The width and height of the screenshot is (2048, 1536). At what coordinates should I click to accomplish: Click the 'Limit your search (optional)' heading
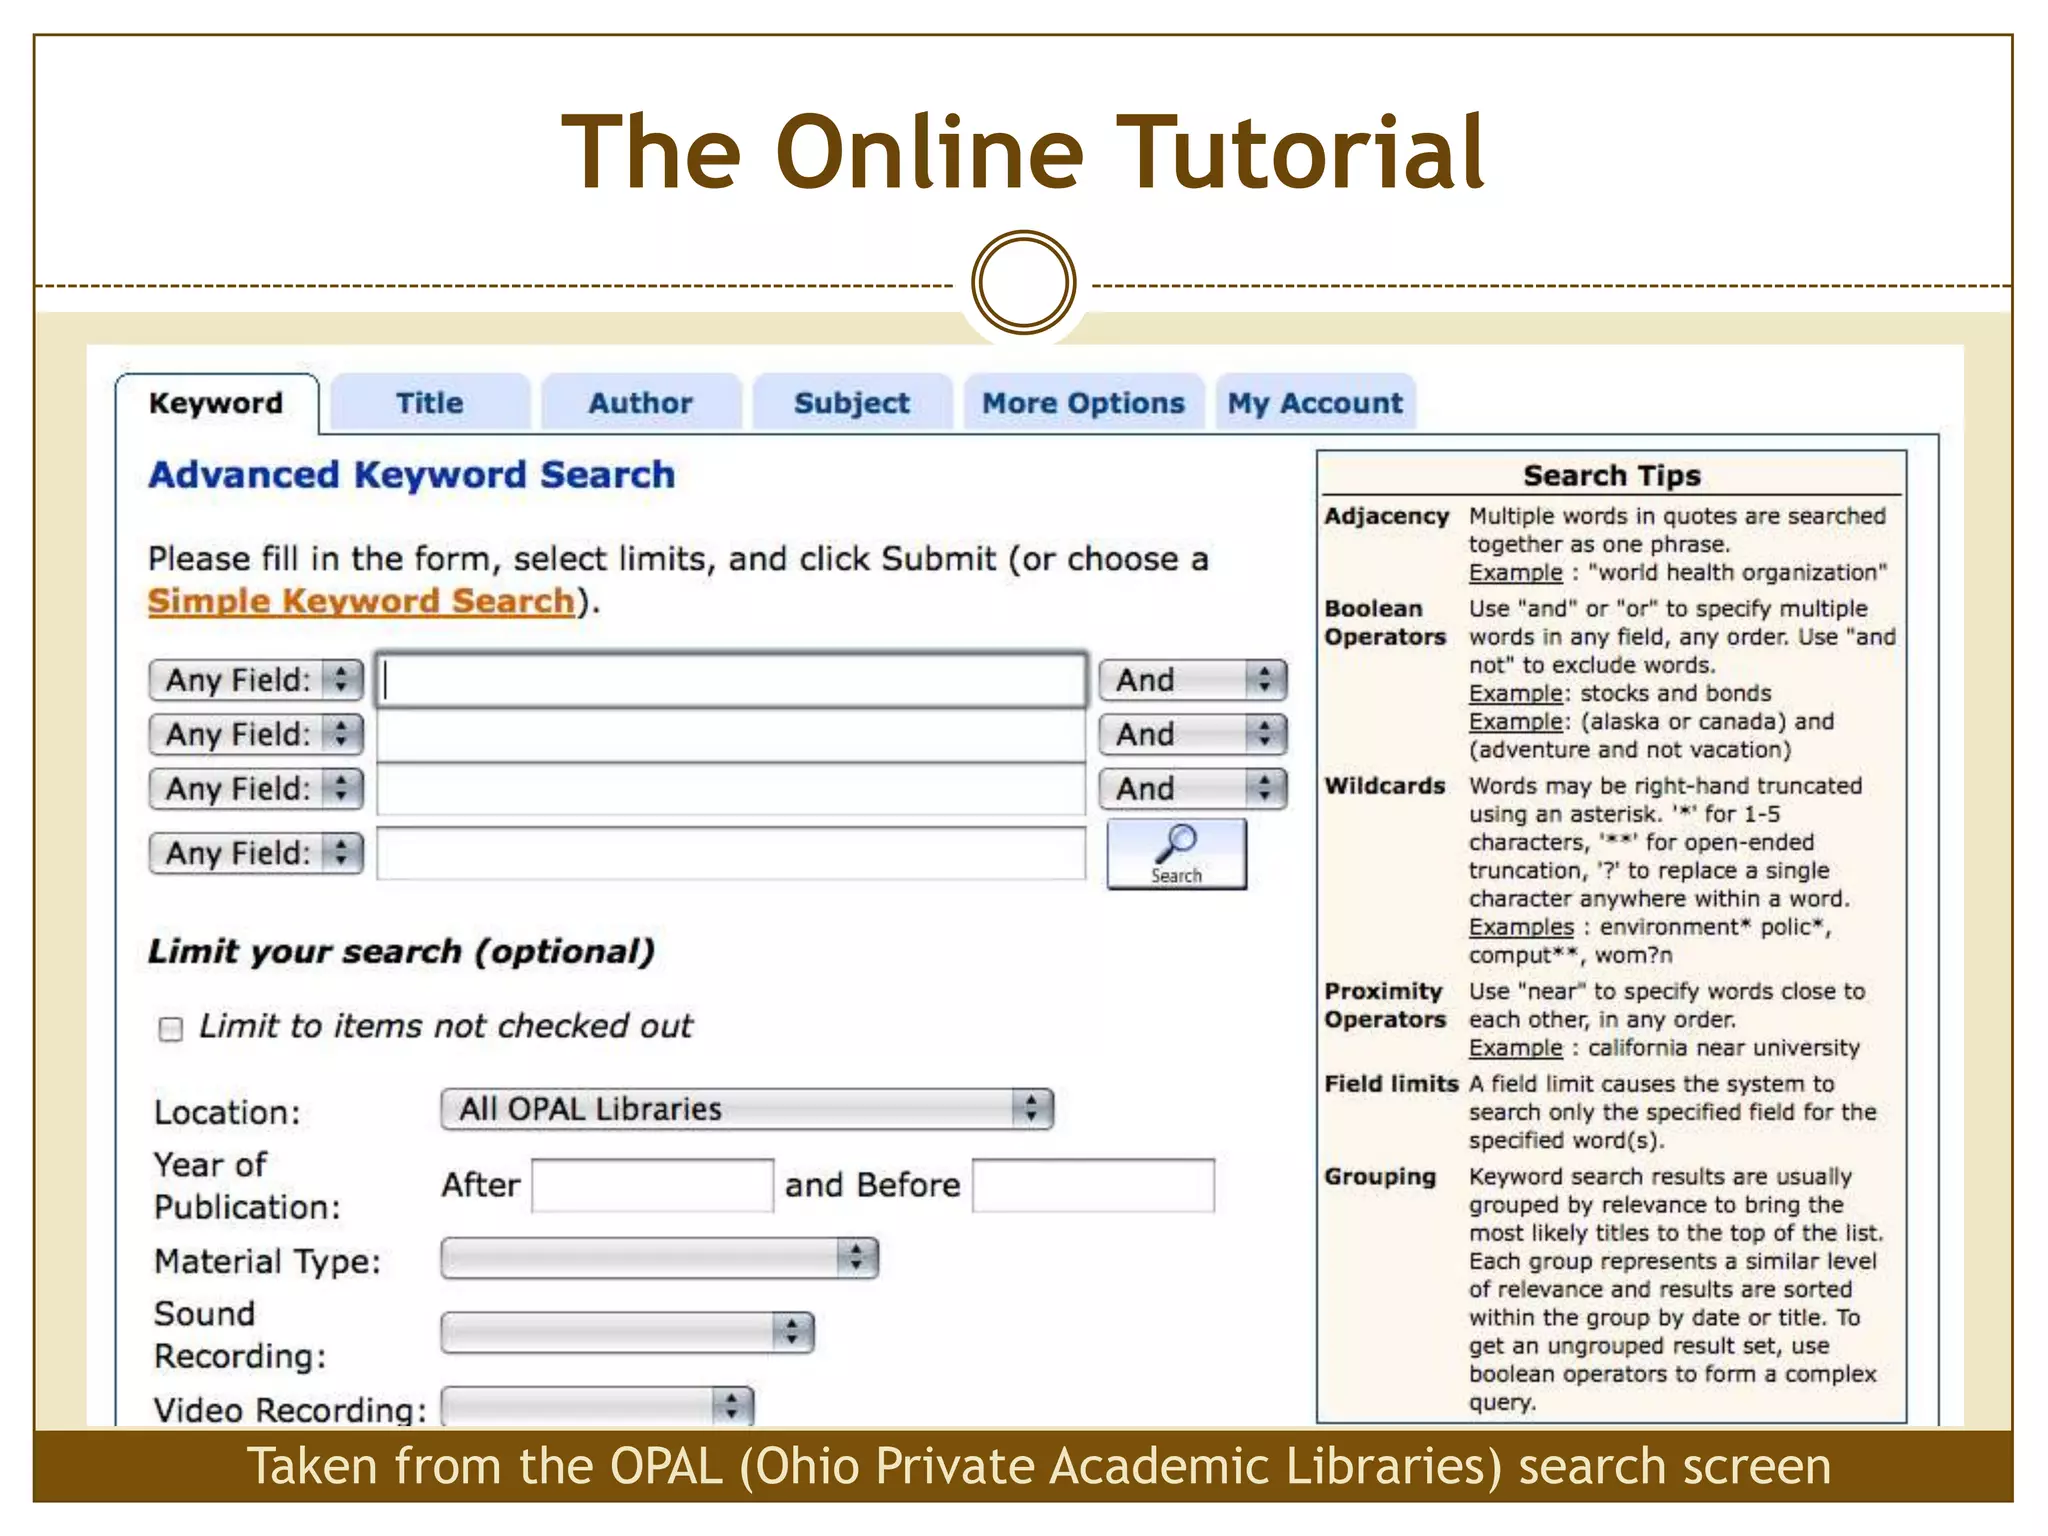tap(402, 951)
